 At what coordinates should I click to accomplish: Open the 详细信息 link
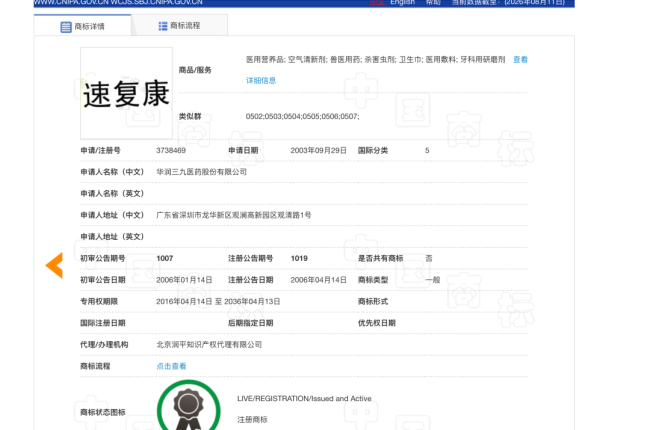coord(261,80)
